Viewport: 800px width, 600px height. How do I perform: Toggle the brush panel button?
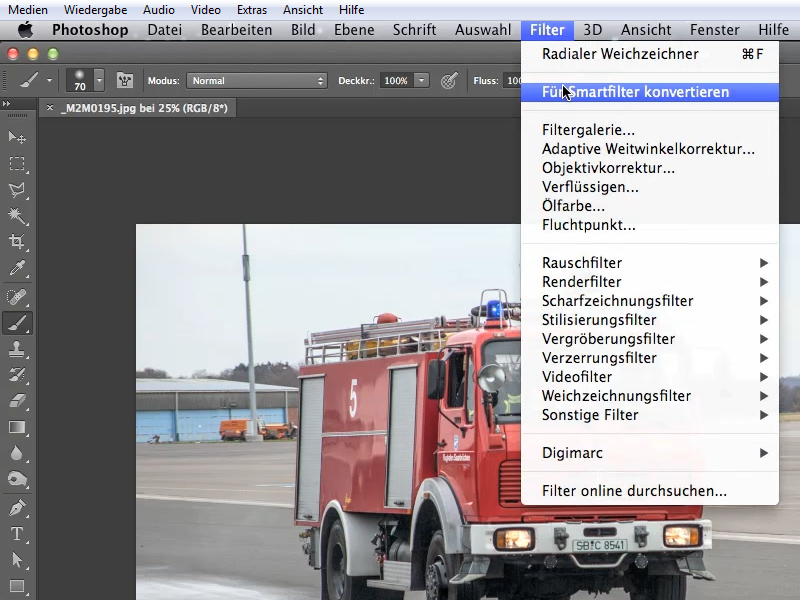pyautogui.click(x=125, y=80)
